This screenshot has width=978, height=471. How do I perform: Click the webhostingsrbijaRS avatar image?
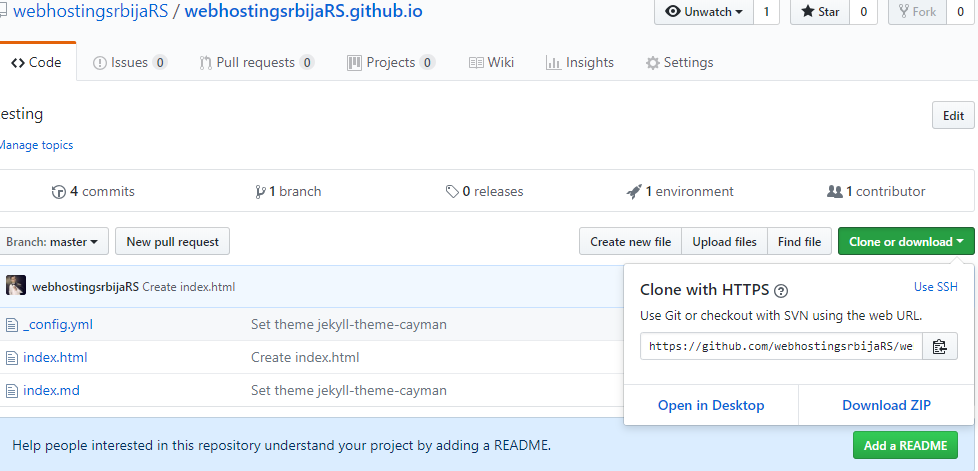(16, 286)
